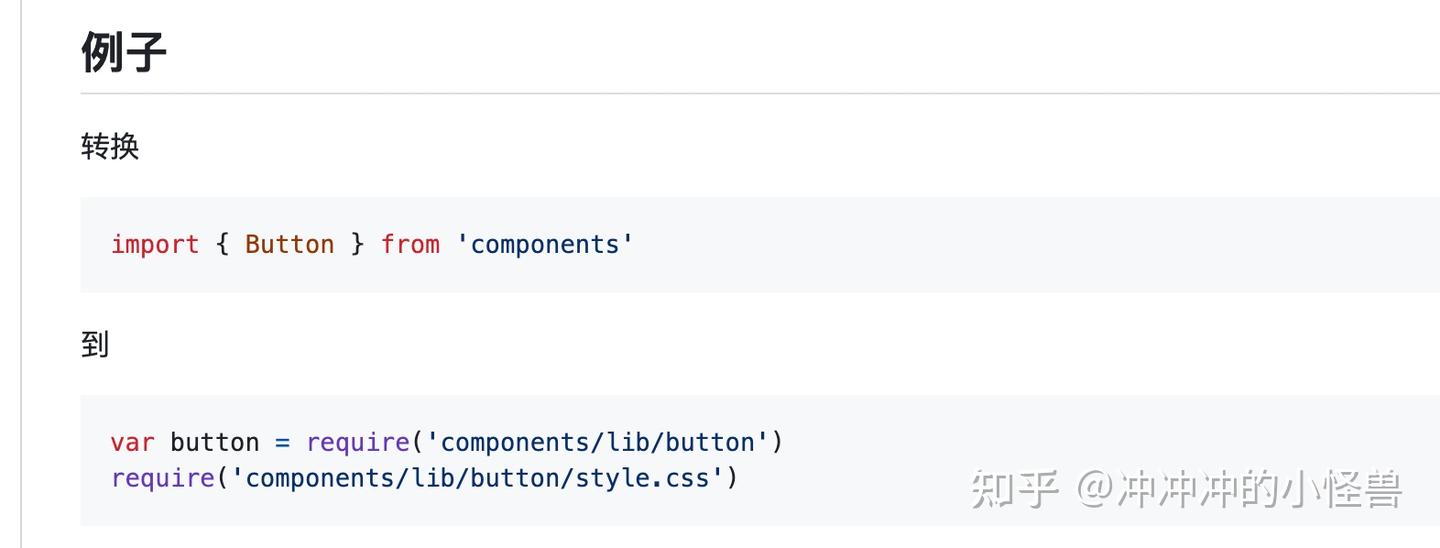This screenshot has width=1440, height=548.
Task: Click the import keyword in first code block
Action: (x=155, y=244)
